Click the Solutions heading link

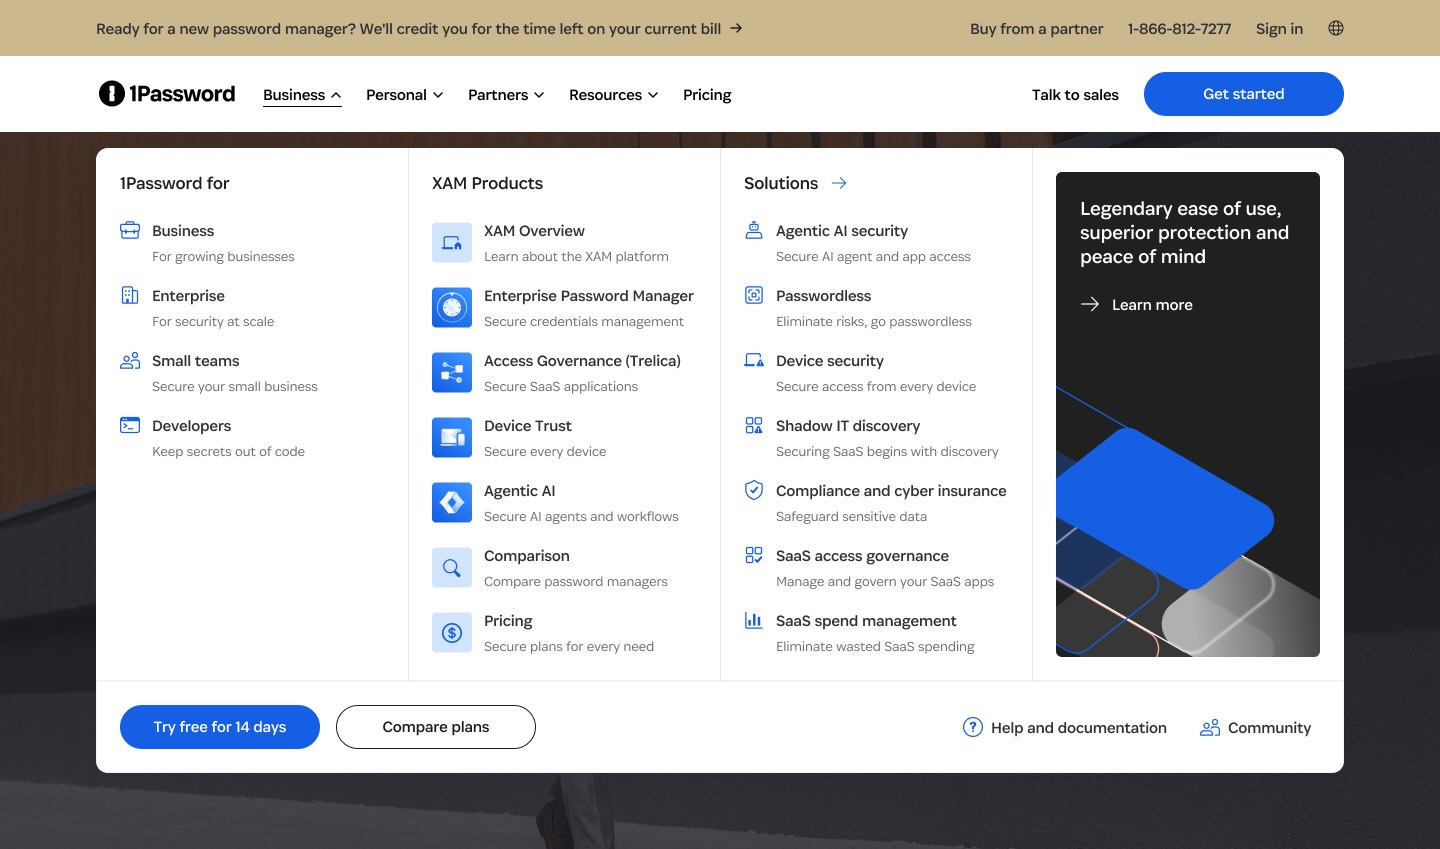781,183
